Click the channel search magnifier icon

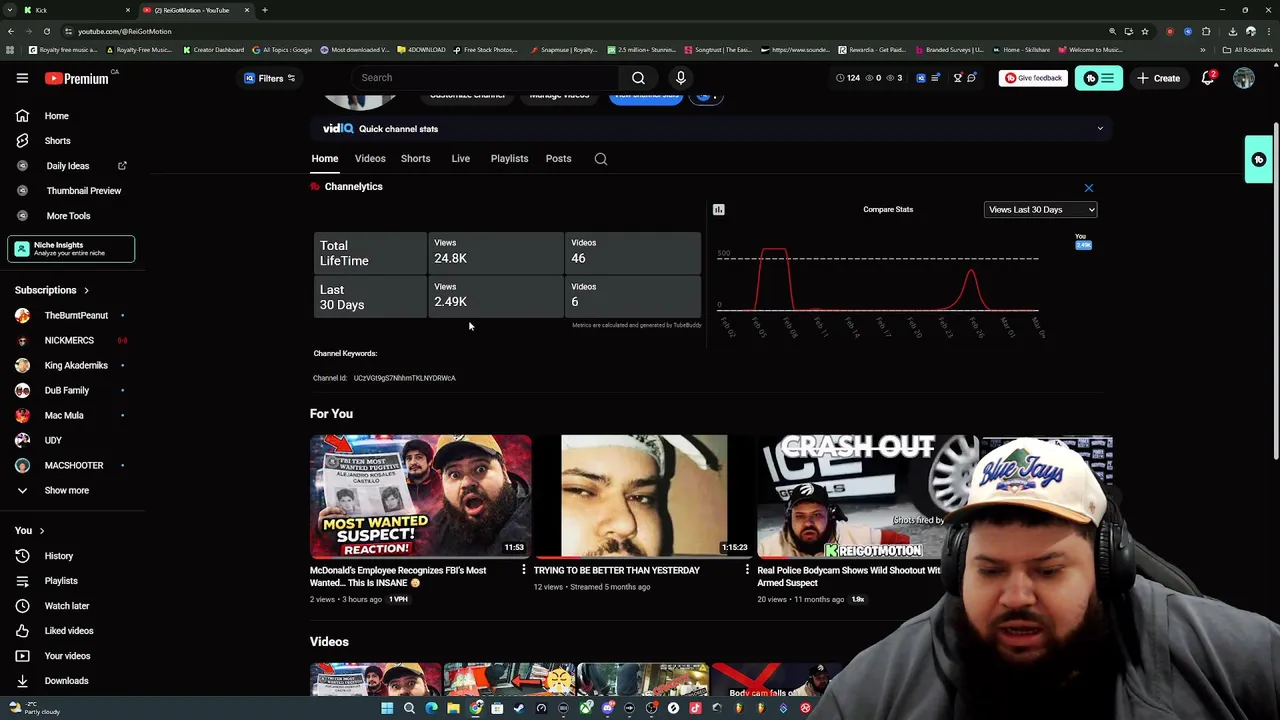click(x=601, y=159)
